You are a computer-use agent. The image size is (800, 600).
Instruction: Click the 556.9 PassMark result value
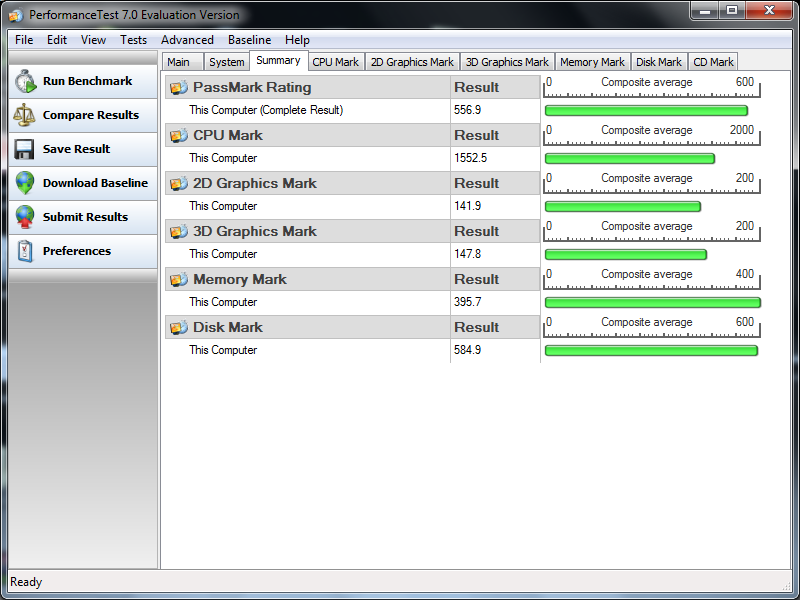coord(467,110)
